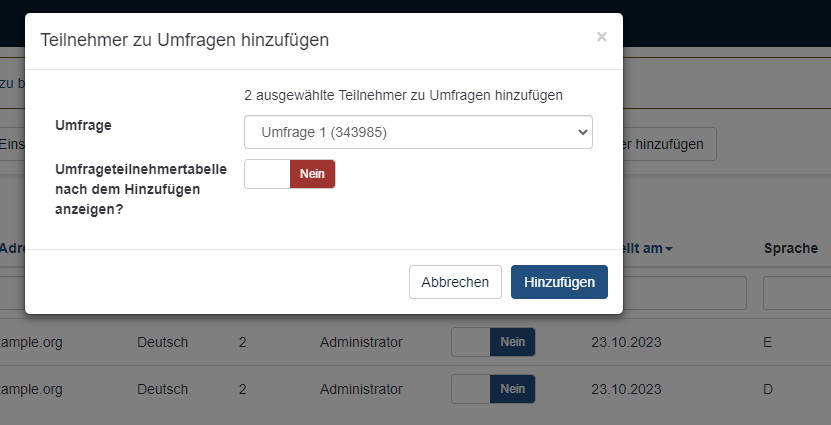Select Deutsch cell in second row
The height and width of the screenshot is (425, 831).
[163, 389]
